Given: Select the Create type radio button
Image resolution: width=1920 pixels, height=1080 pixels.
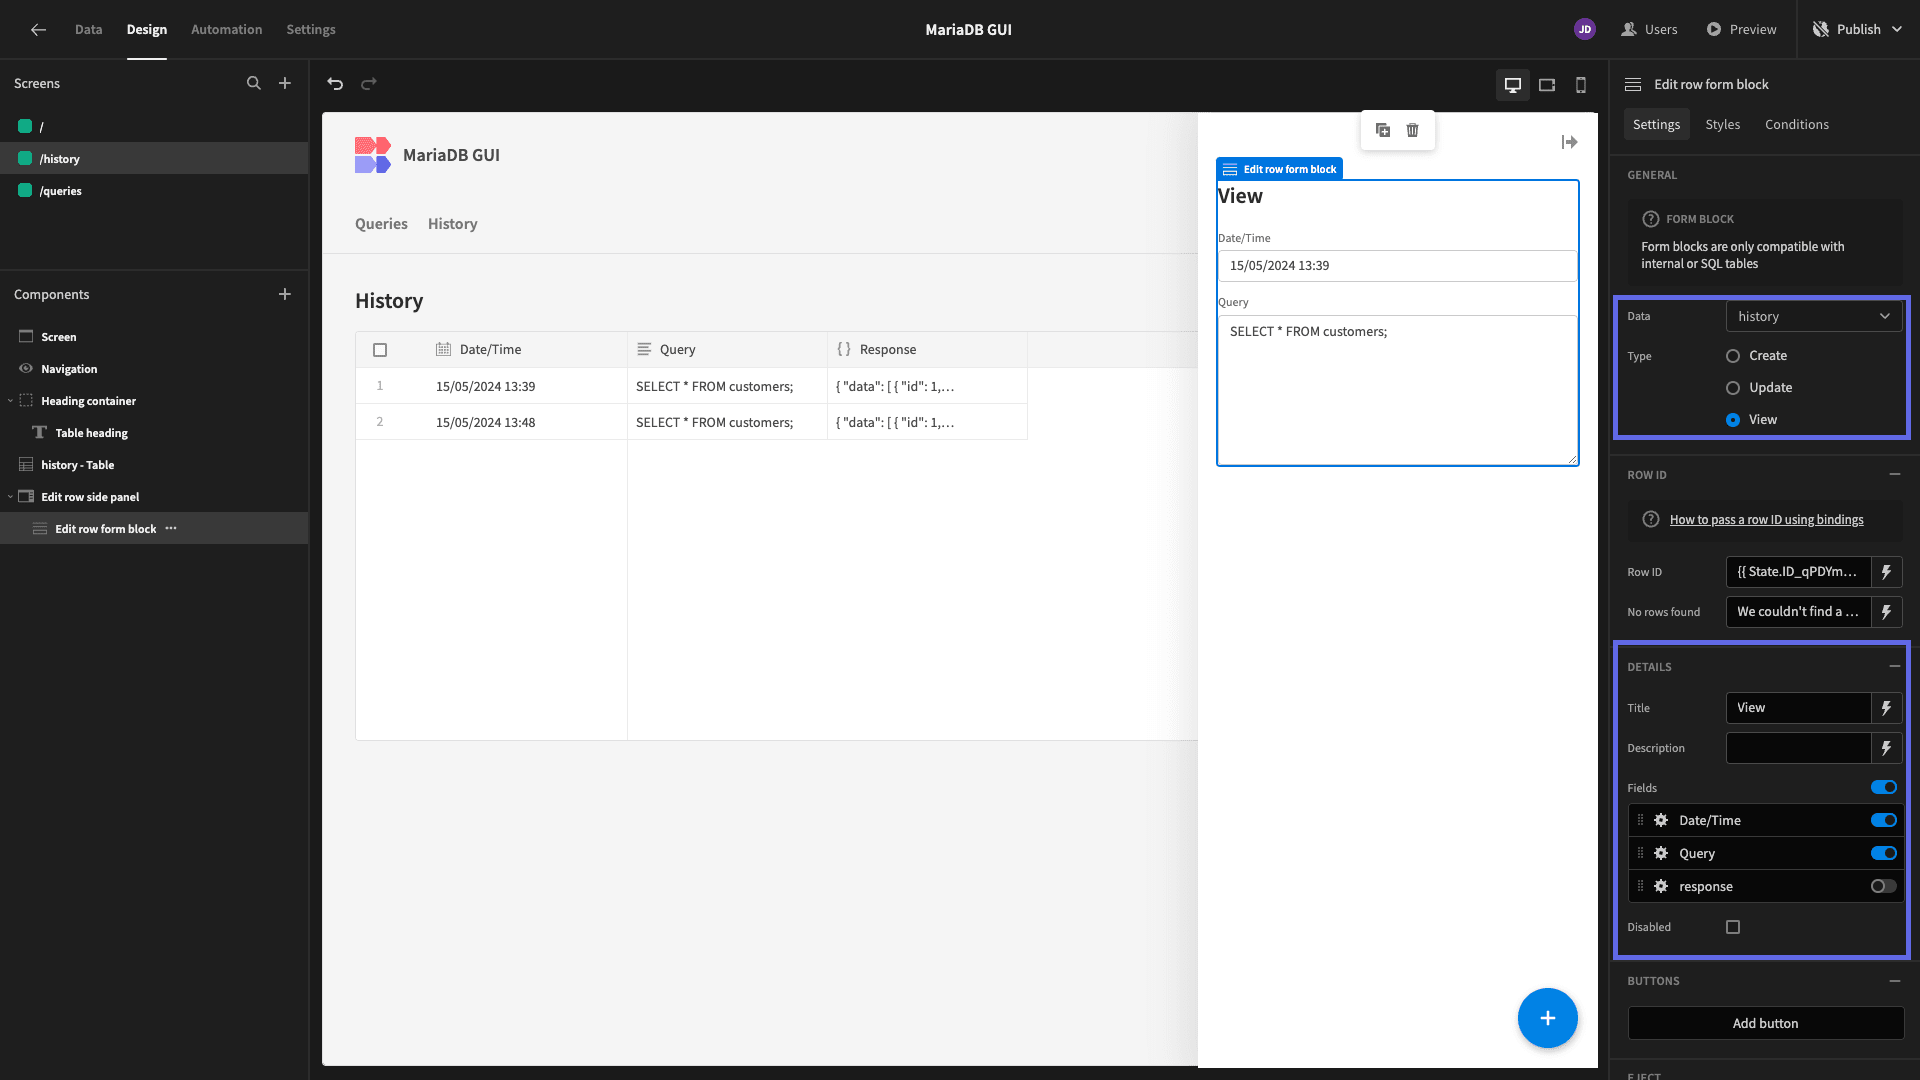Looking at the screenshot, I should (x=1733, y=356).
